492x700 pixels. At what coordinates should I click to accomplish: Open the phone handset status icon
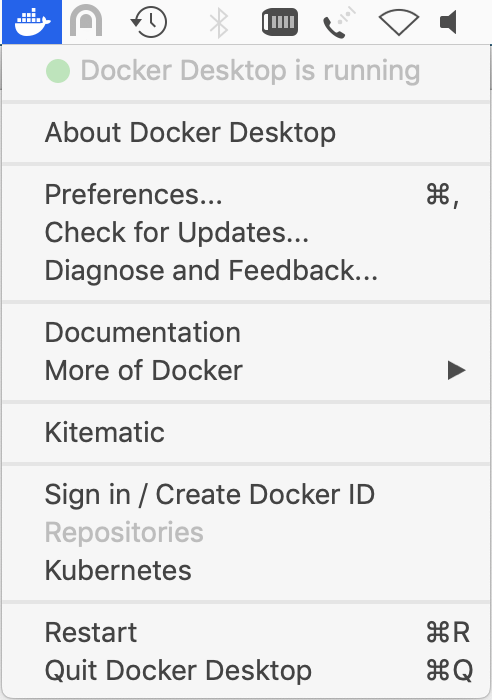pyautogui.click(x=339, y=22)
